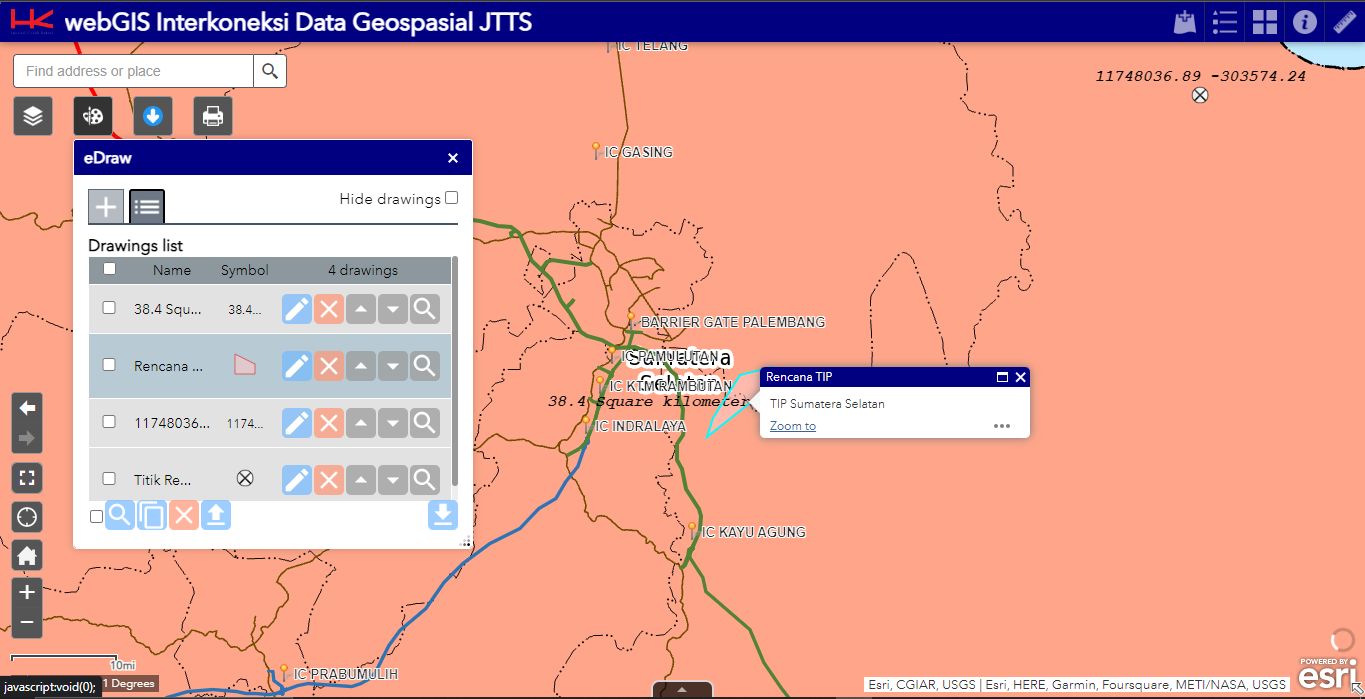Zoom to the 11748036... drawing
The image size is (1365, 699).
tap(425, 423)
